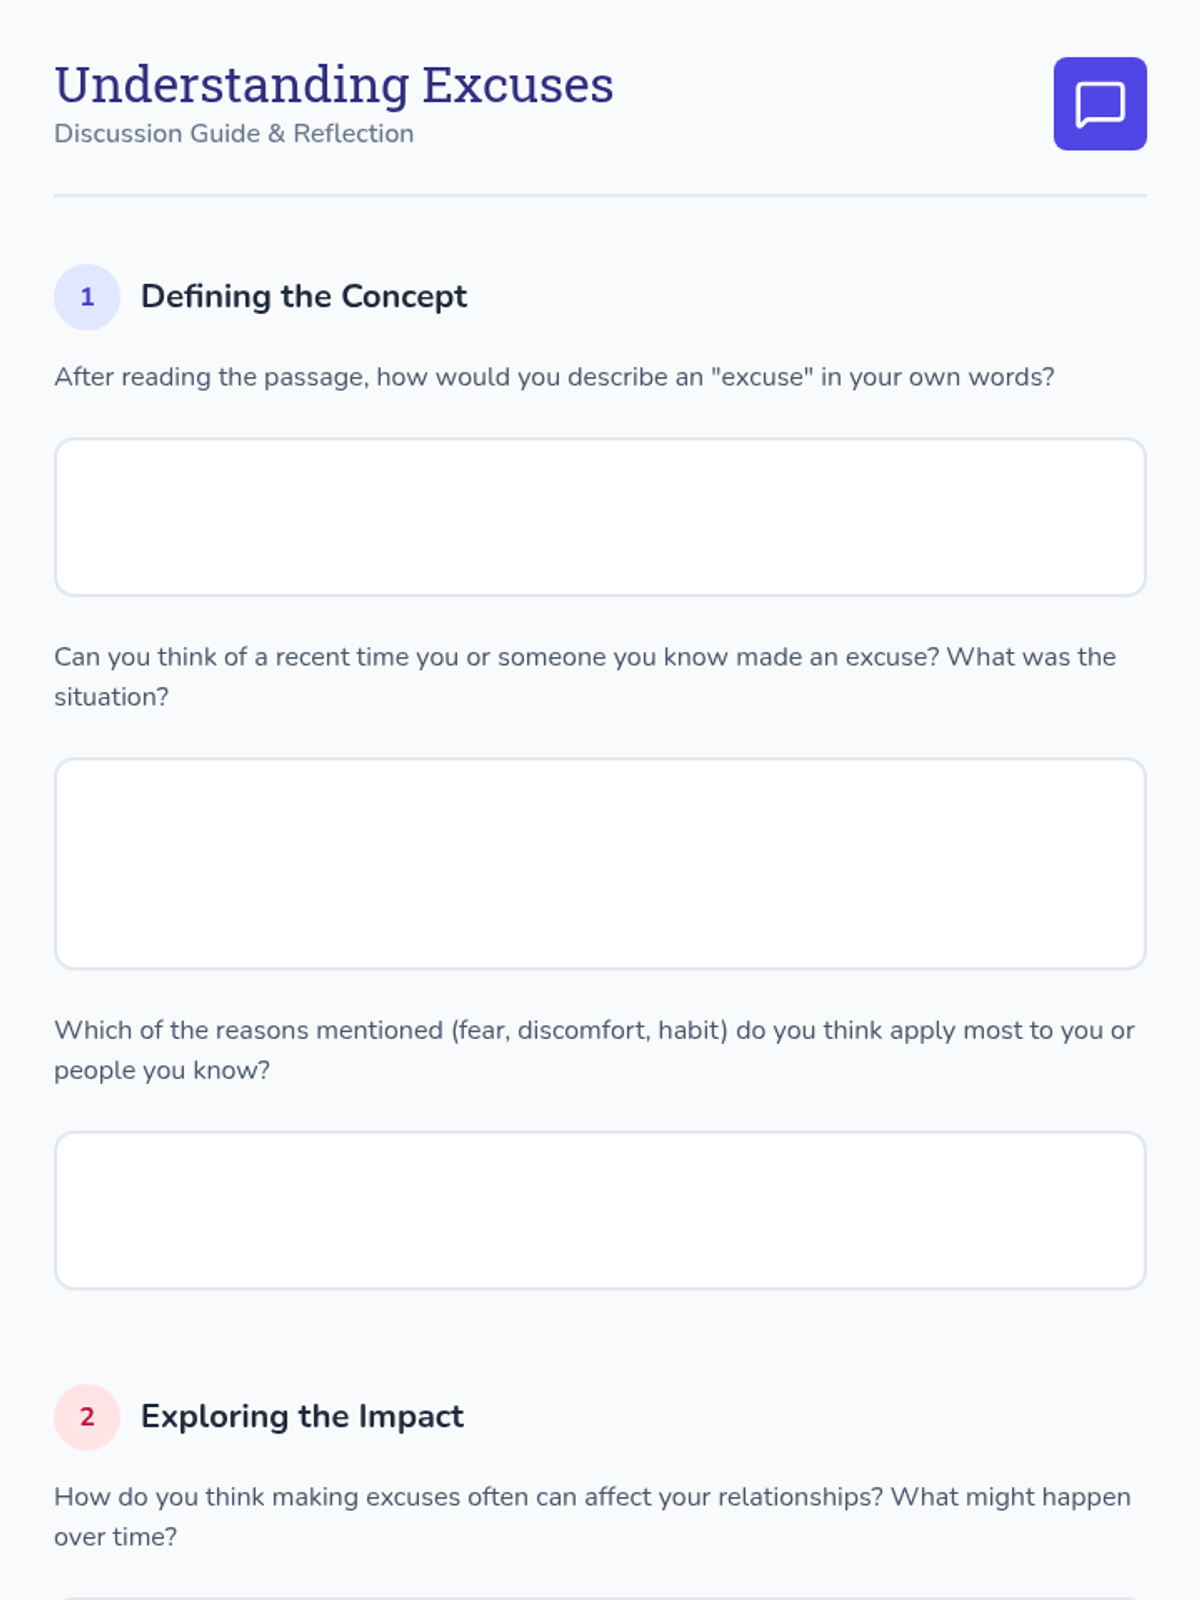This screenshot has height=1600, width=1200.
Task: Click the red number 2 section badge
Action: 87,1417
